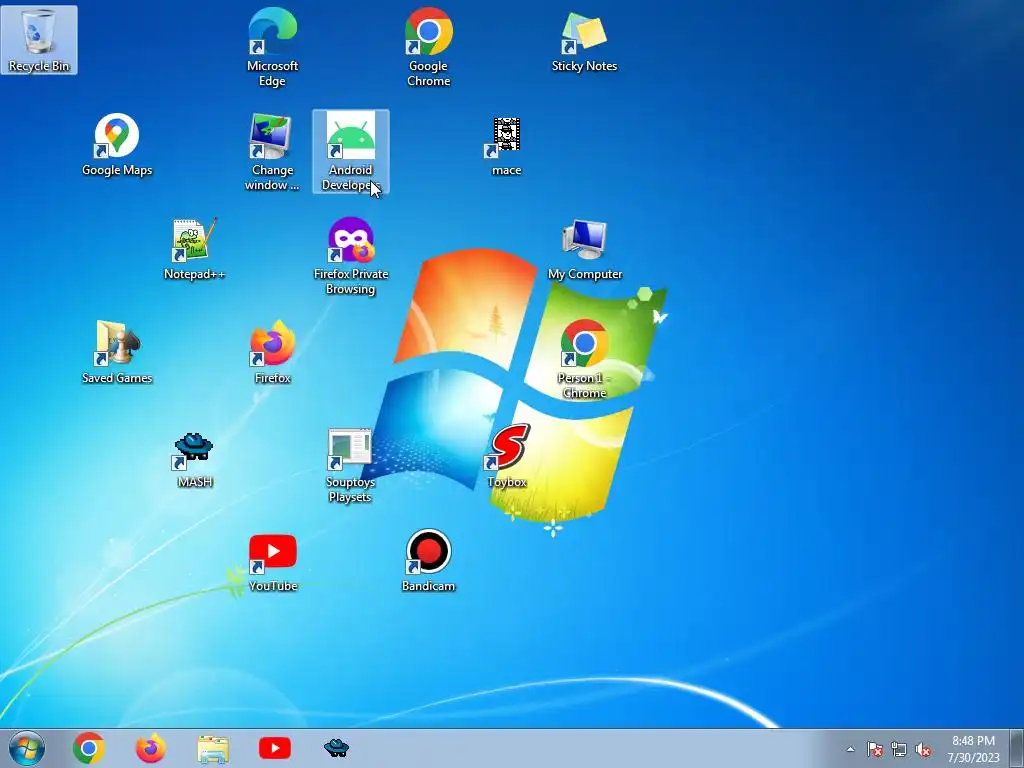Select the Google Chrome desktop shortcut
Viewport: 1024px width, 768px height.
[428, 47]
